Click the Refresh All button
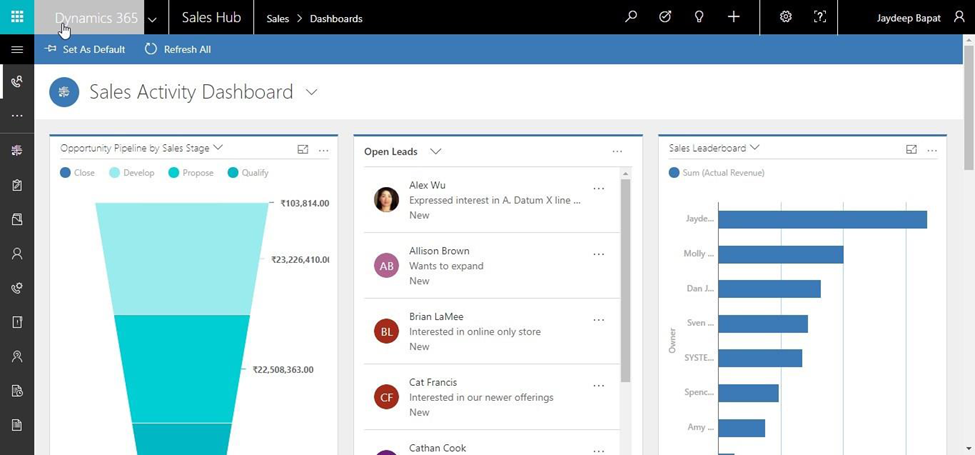Image resolution: width=975 pixels, height=455 pixels. pos(178,49)
